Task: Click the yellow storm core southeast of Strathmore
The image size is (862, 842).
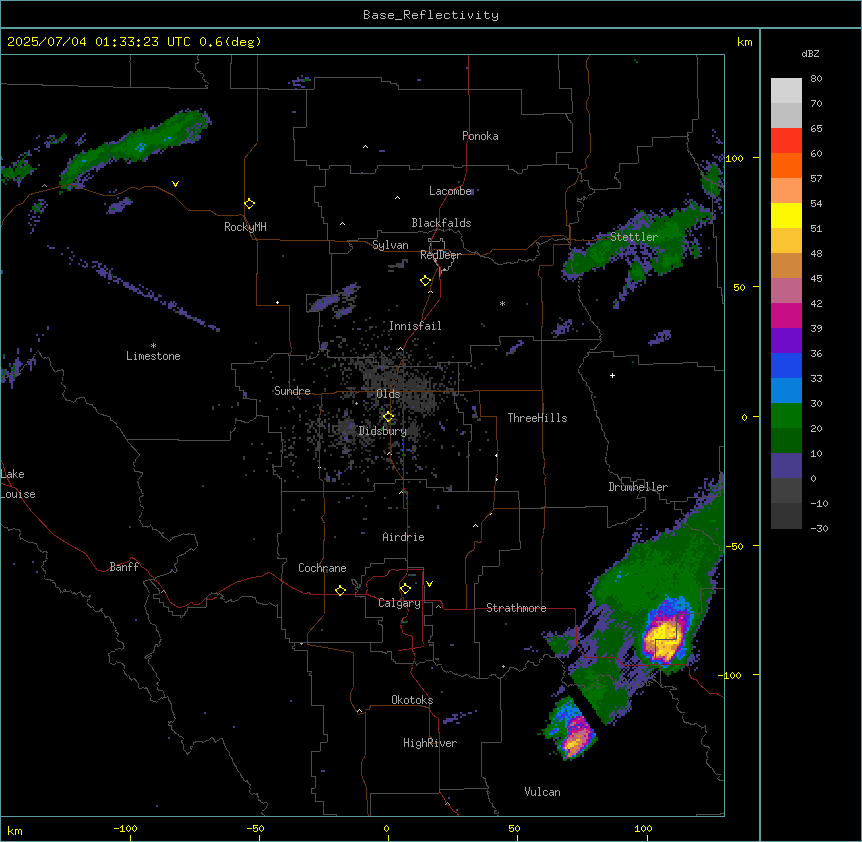Action: pyautogui.click(x=665, y=640)
